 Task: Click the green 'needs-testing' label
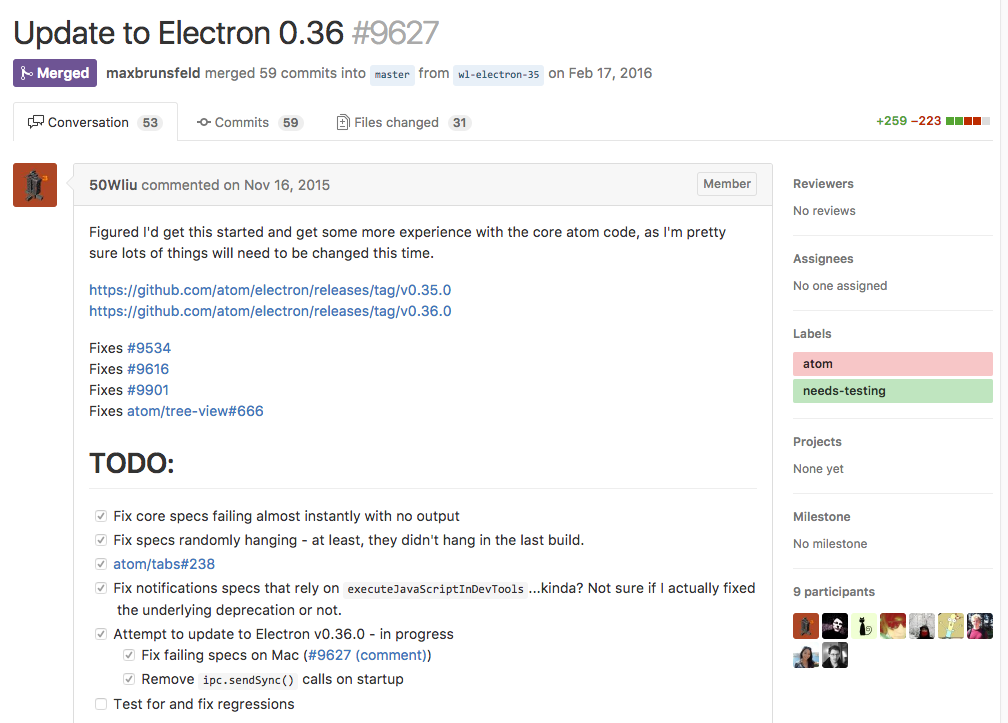pos(892,391)
